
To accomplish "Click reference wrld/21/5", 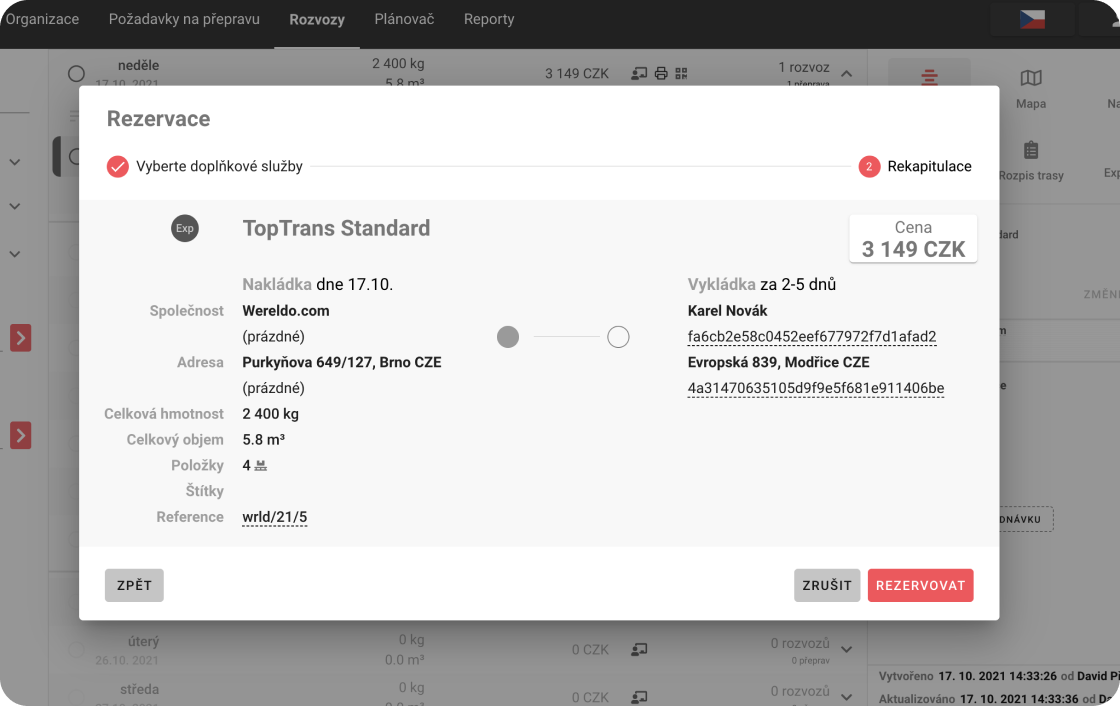I will [x=274, y=517].
